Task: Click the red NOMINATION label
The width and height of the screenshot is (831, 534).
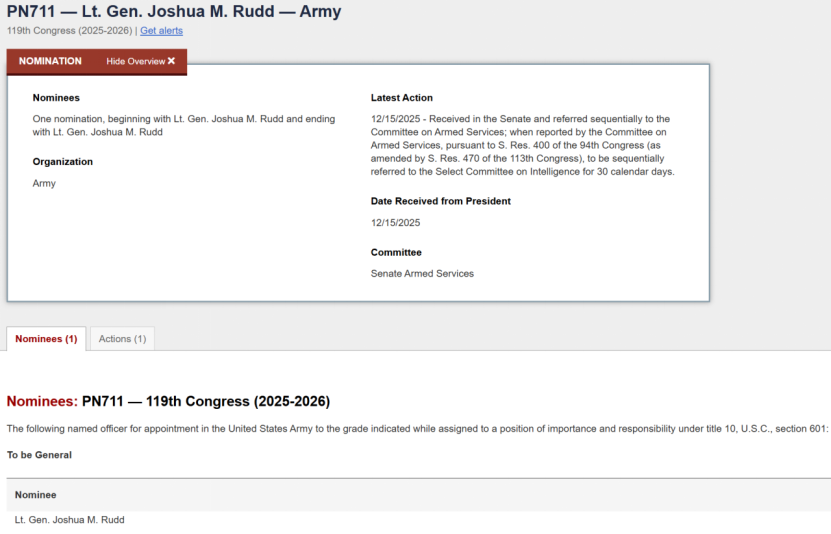Action: (x=50, y=61)
